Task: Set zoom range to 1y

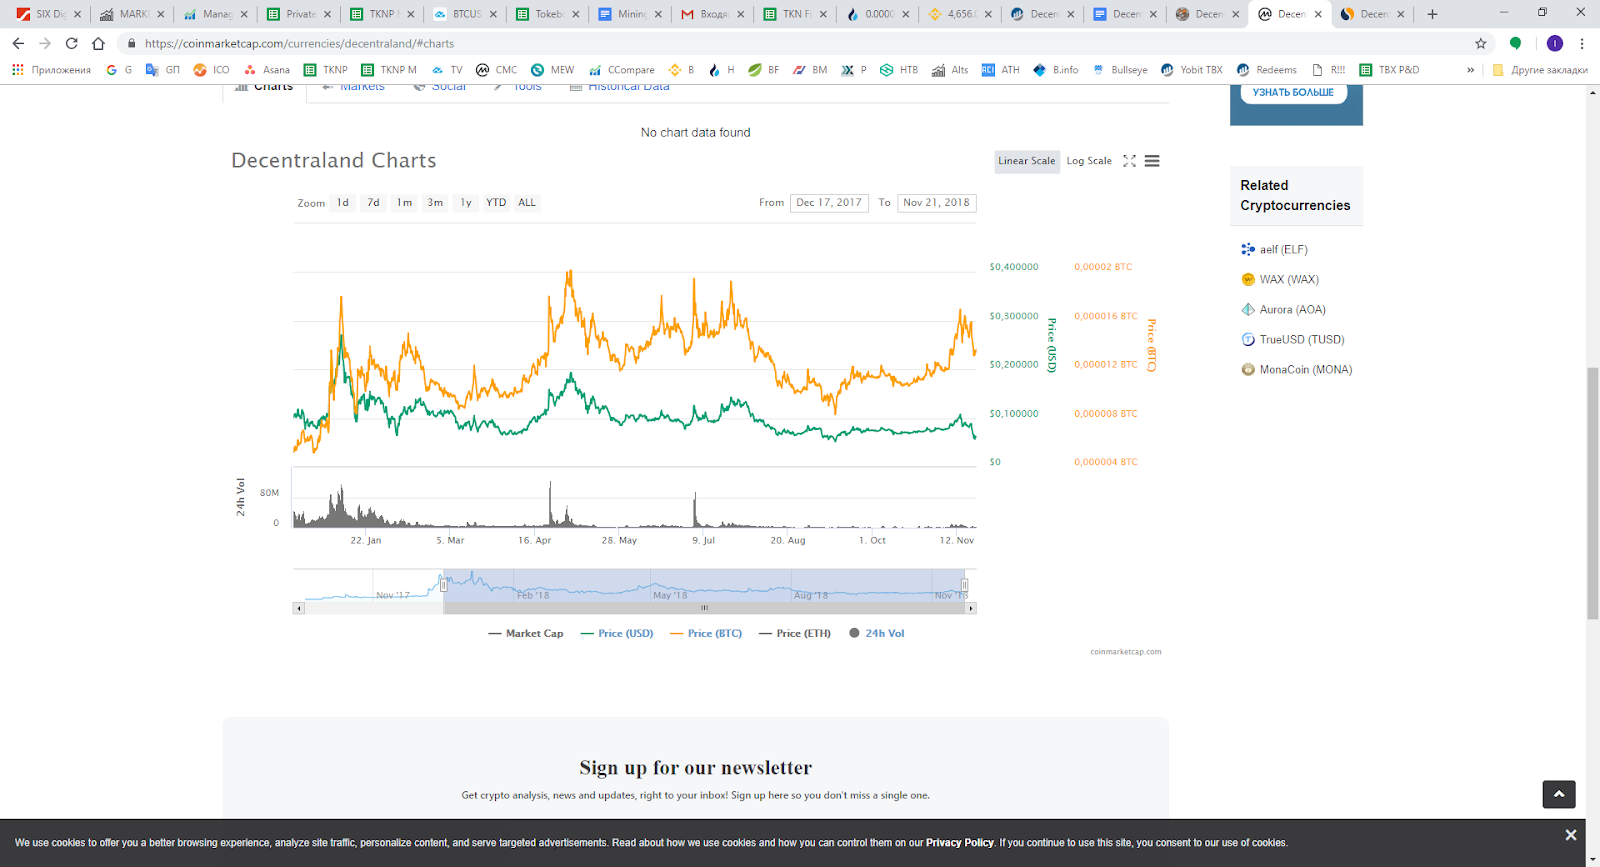Action: 466,203
